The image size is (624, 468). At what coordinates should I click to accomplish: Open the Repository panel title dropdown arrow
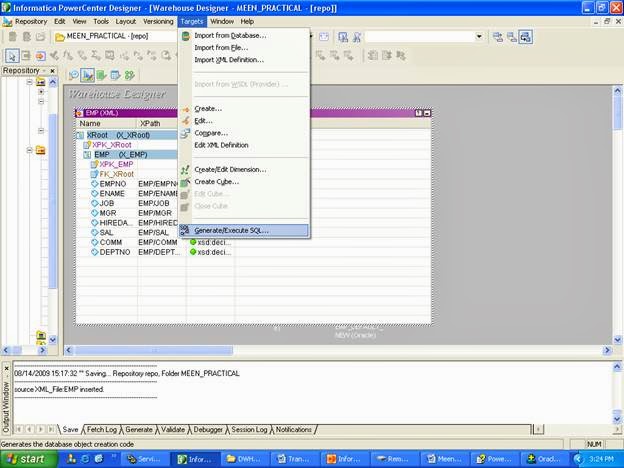tap(44, 71)
